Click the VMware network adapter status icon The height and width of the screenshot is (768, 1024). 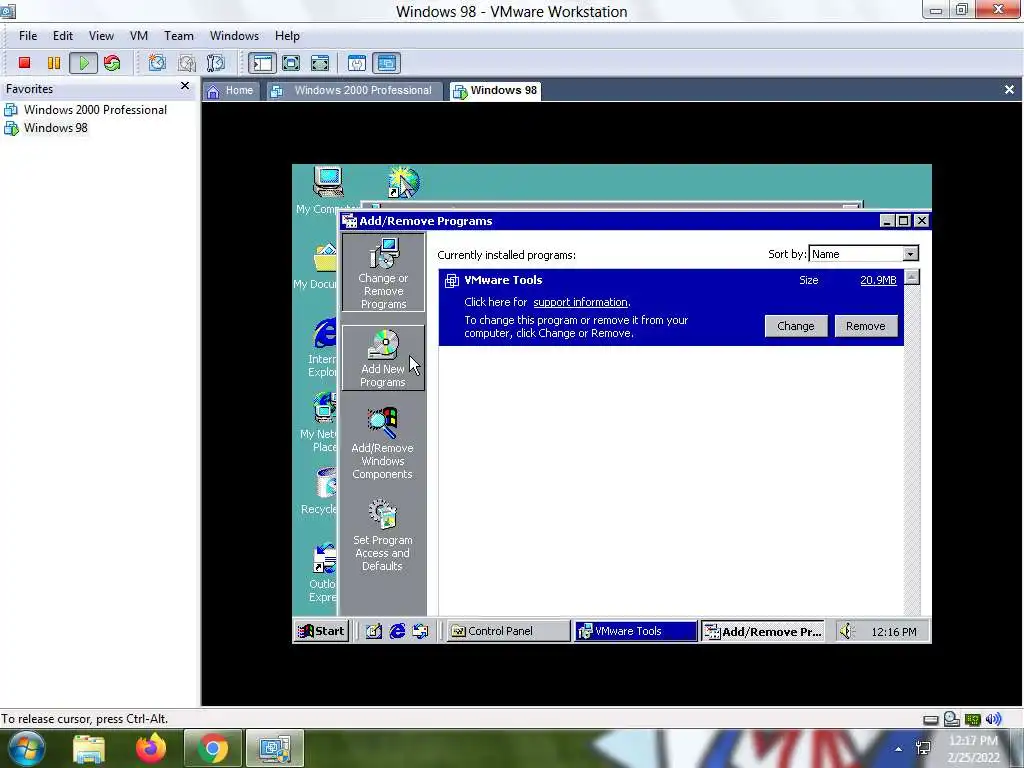(x=973, y=720)
